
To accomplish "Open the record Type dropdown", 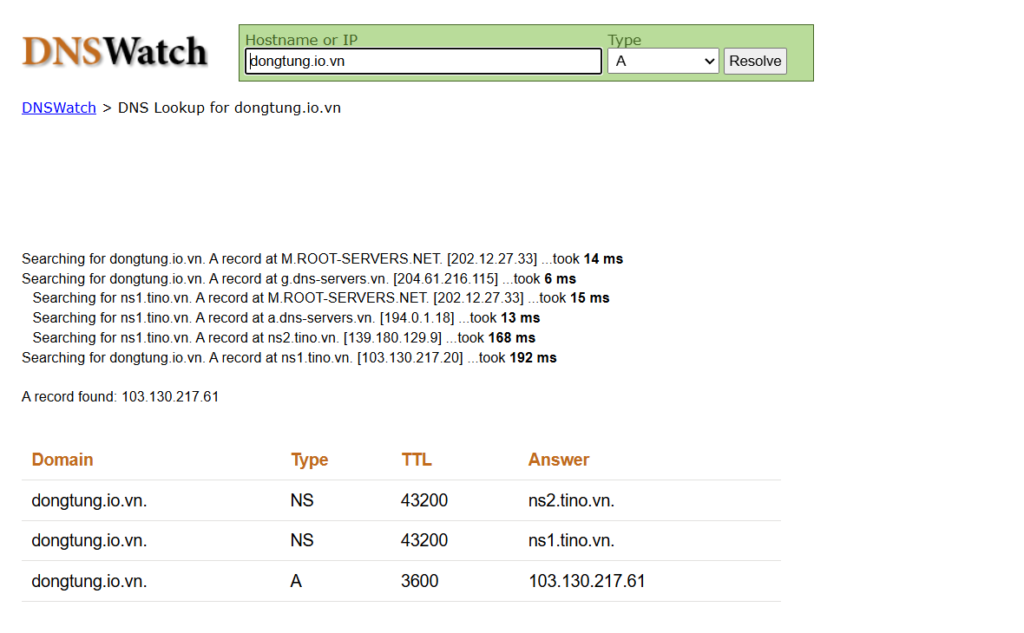I will point(663,61).
